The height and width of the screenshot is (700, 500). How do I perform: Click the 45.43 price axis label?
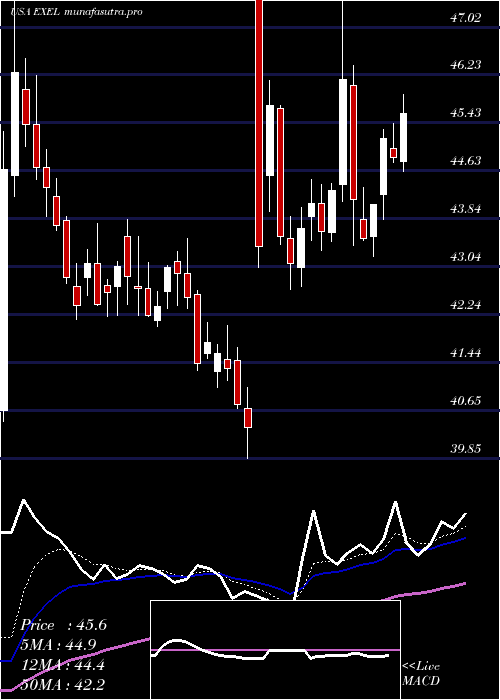pos(466,112)
